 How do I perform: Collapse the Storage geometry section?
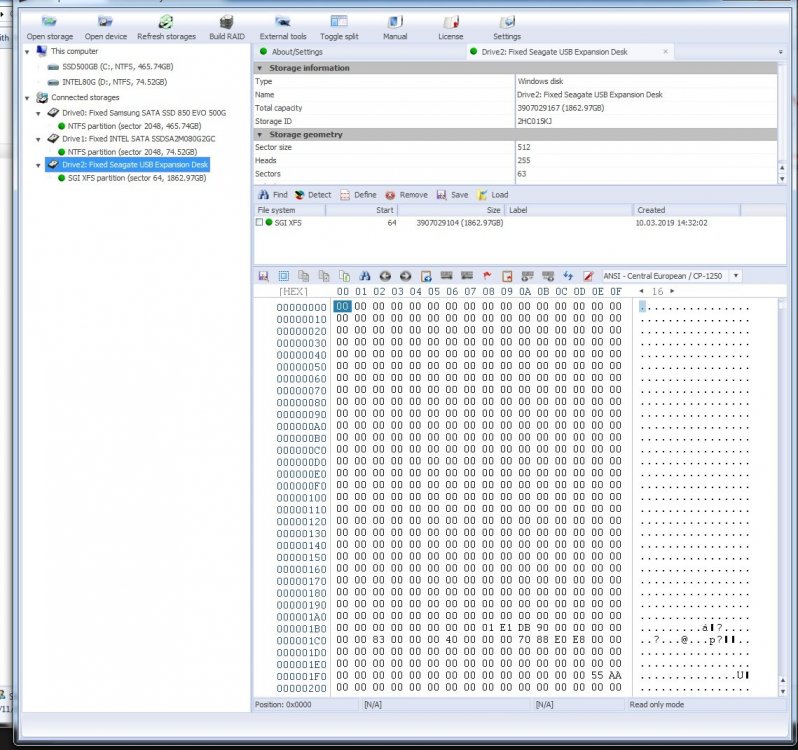(260, 134)
